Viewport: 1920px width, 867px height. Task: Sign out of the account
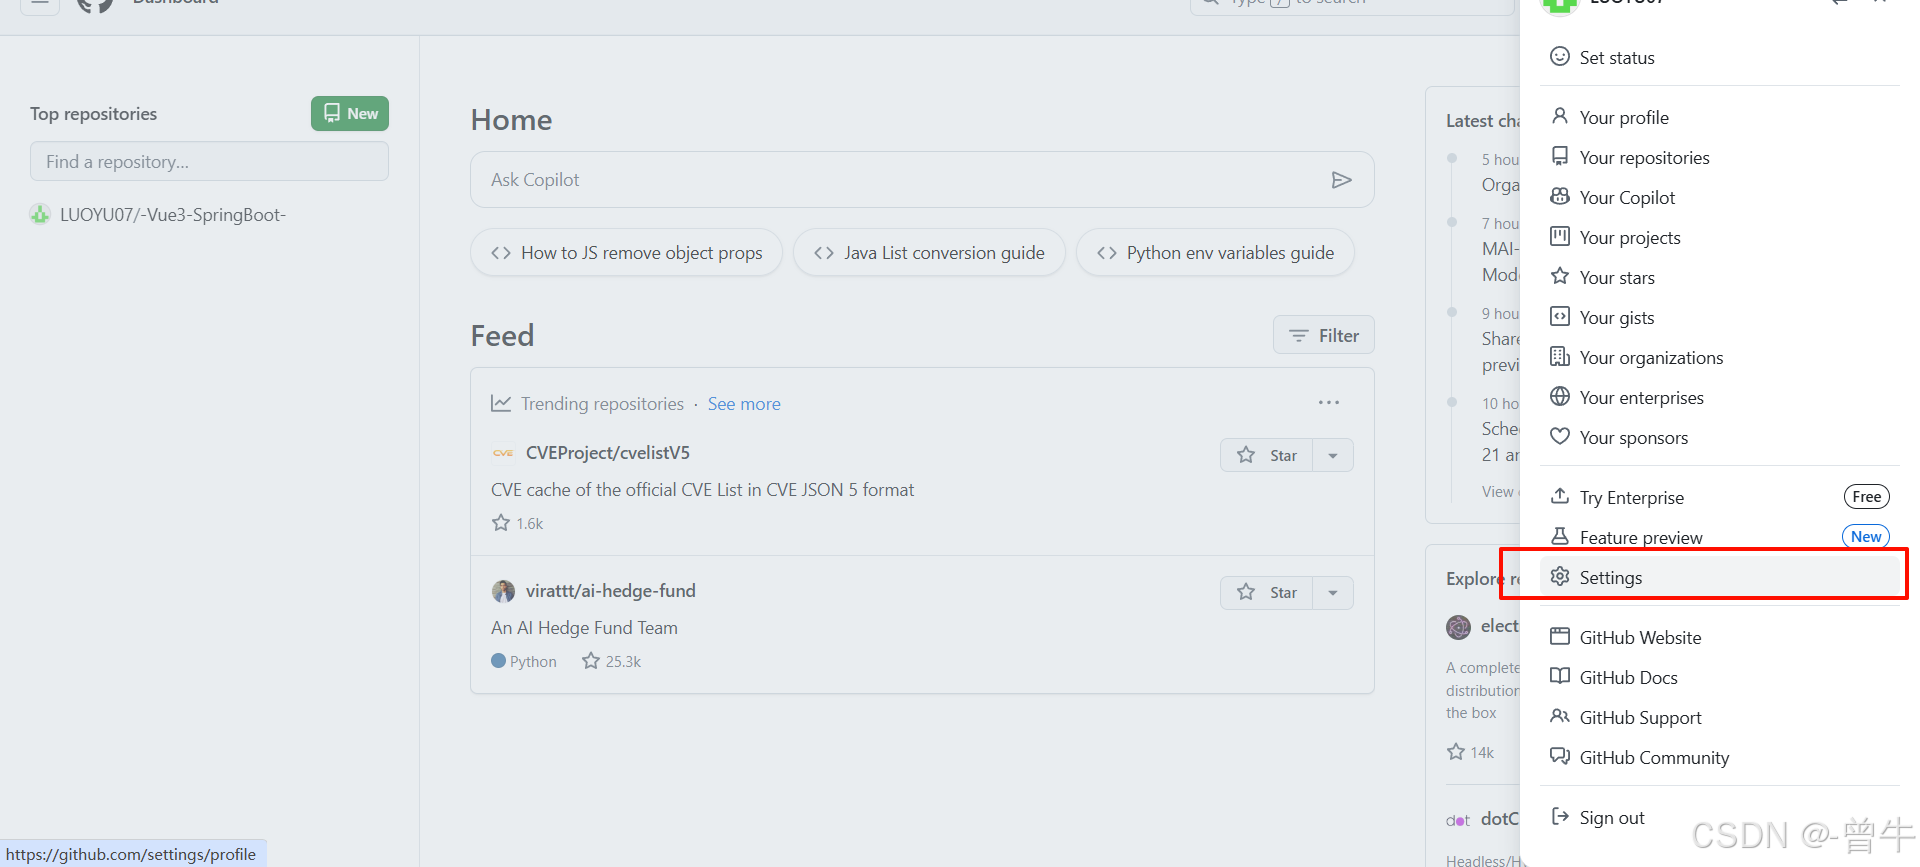tap(1719, 817)
